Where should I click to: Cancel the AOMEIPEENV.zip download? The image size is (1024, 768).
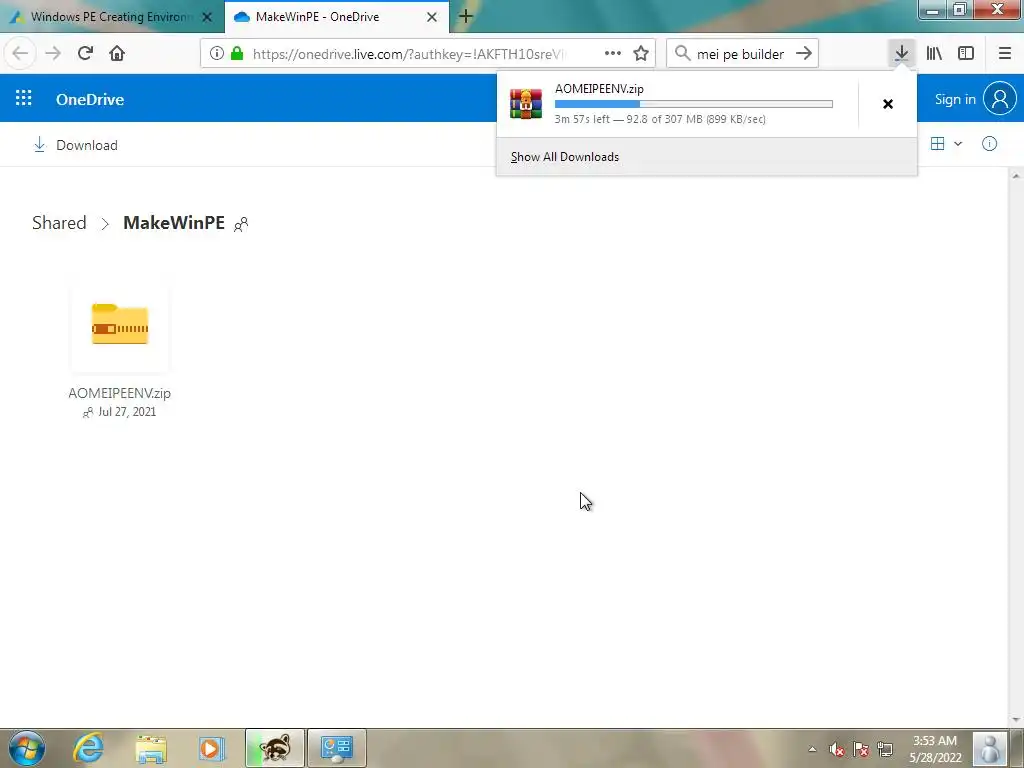click(x=888, y=104)
